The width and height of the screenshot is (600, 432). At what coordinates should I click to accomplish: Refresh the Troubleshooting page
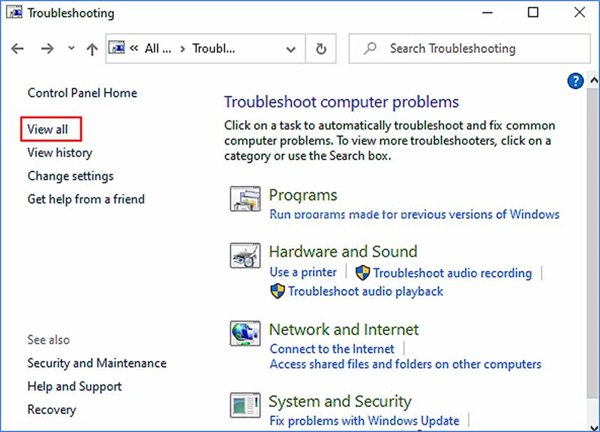click(320, 48)
